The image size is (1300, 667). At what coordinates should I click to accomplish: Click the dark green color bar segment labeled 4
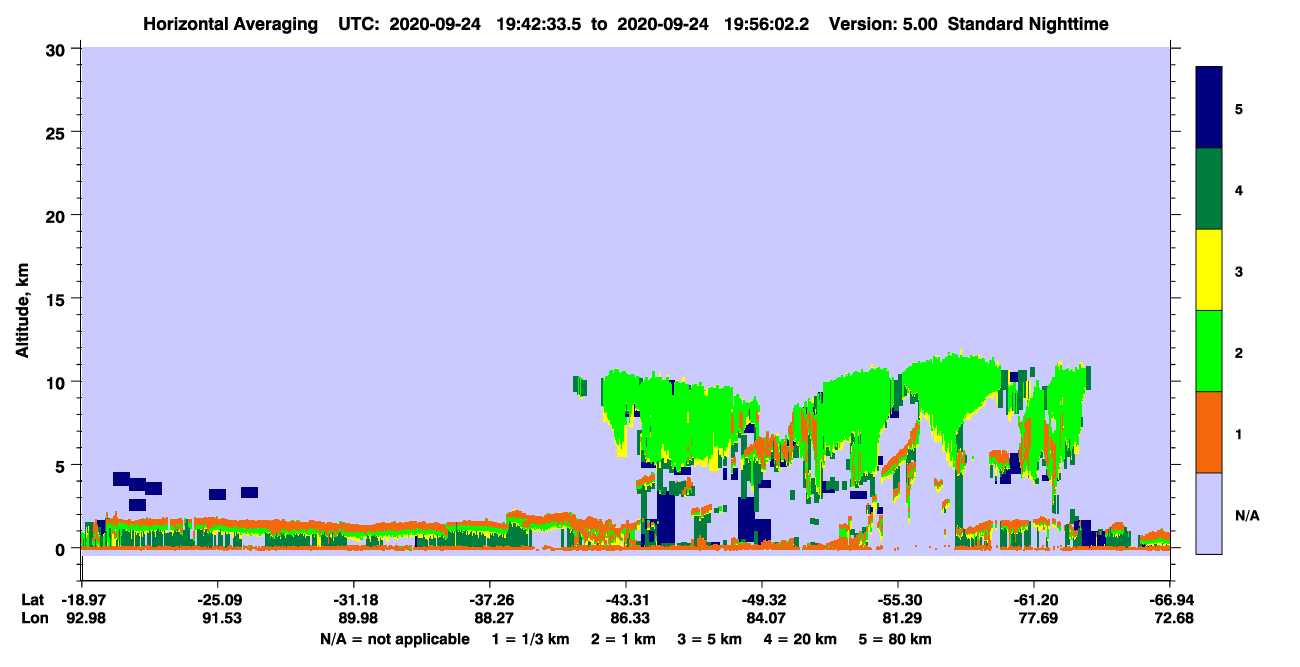1209,189
